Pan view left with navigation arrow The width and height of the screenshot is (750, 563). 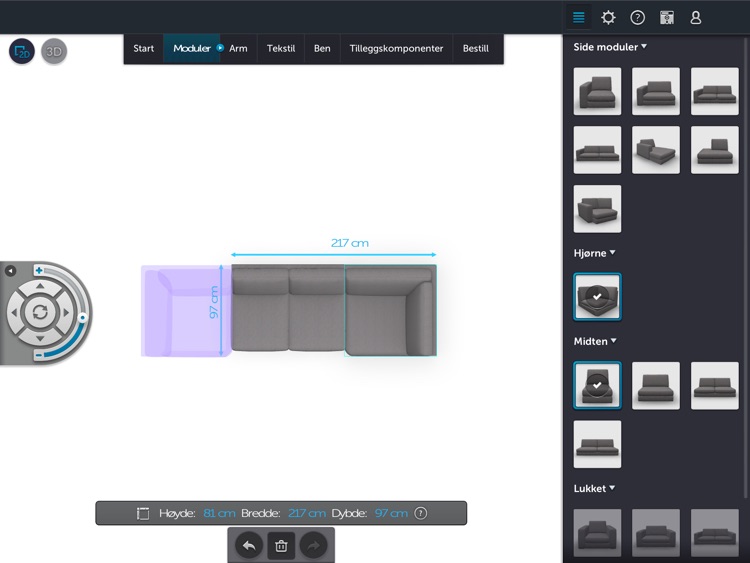(x=14, y=312)
